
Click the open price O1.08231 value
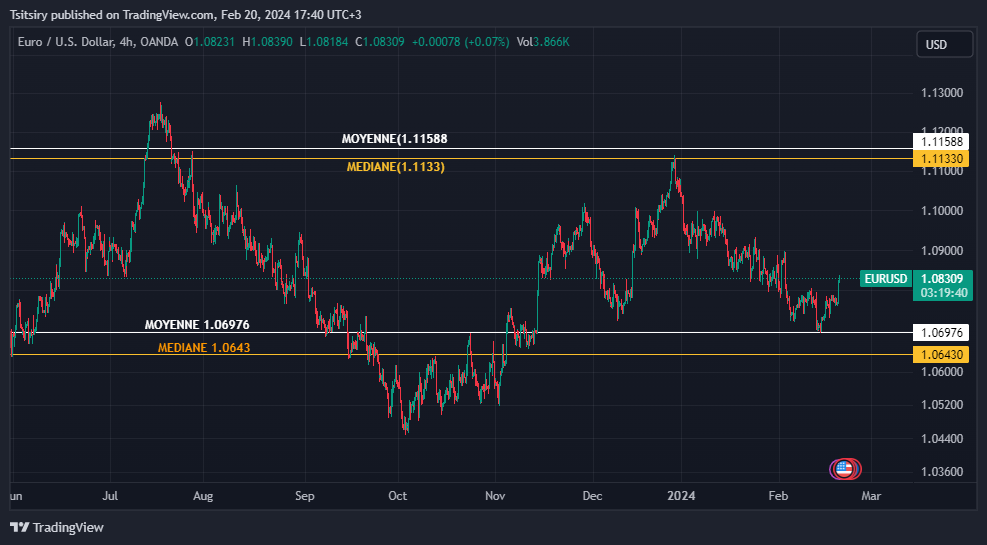pyautogui.click(x=210, y=42)
